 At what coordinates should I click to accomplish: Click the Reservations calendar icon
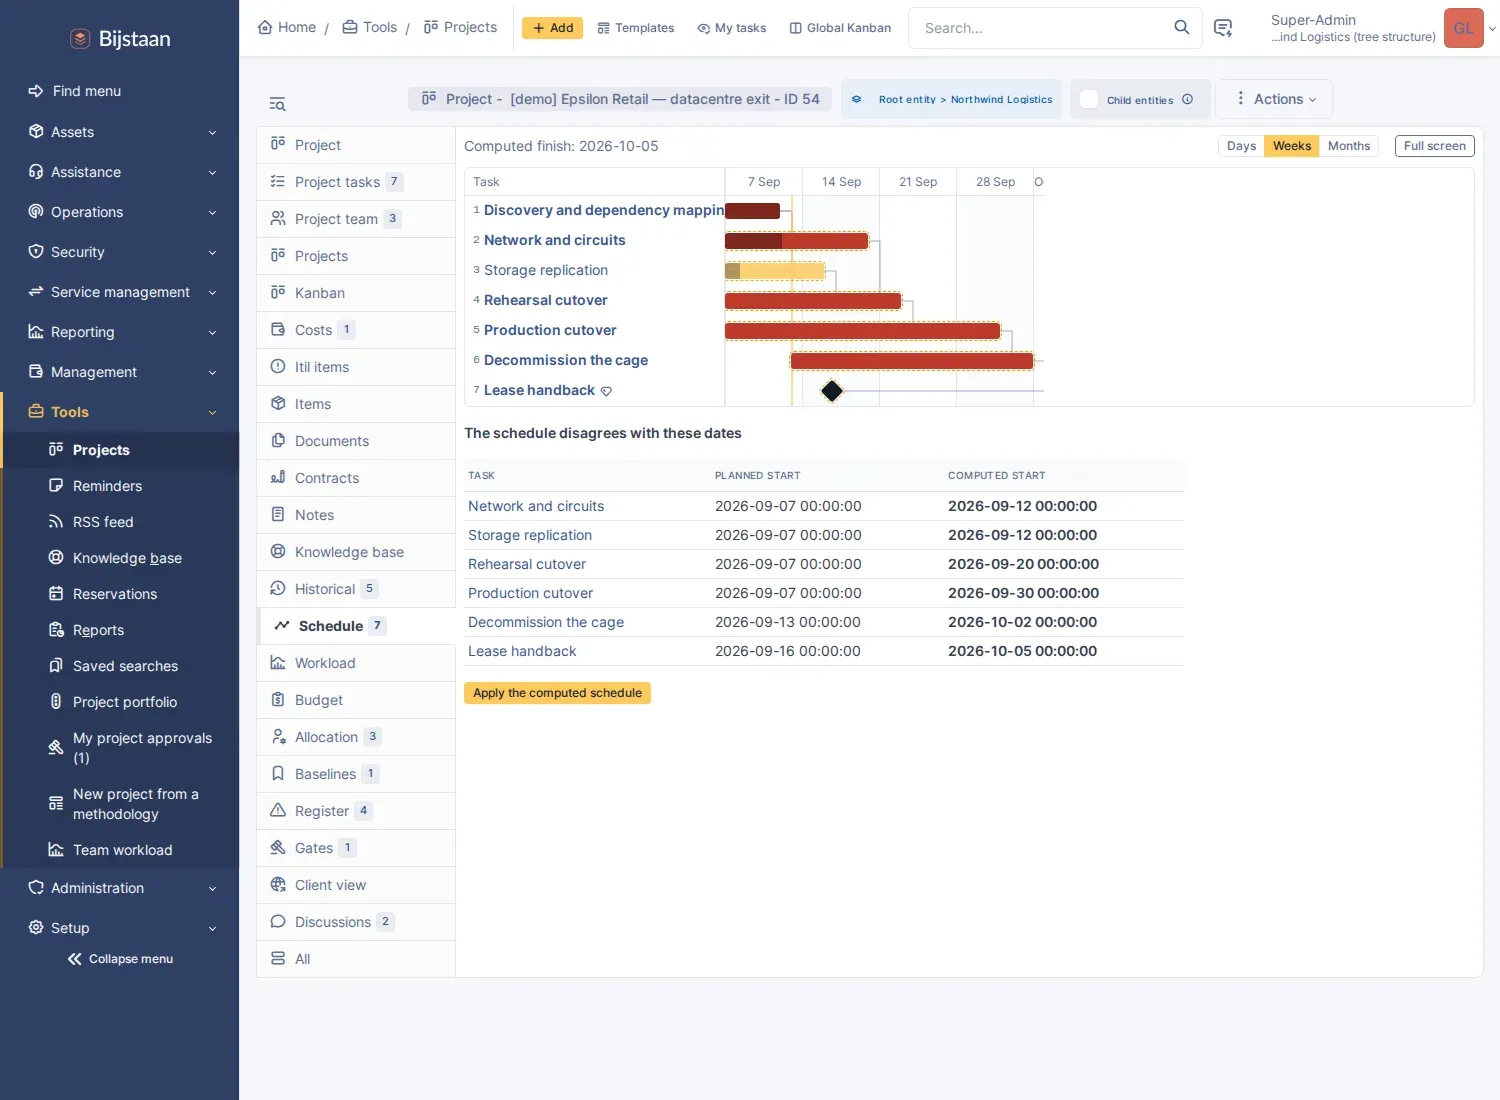[56, 593]
